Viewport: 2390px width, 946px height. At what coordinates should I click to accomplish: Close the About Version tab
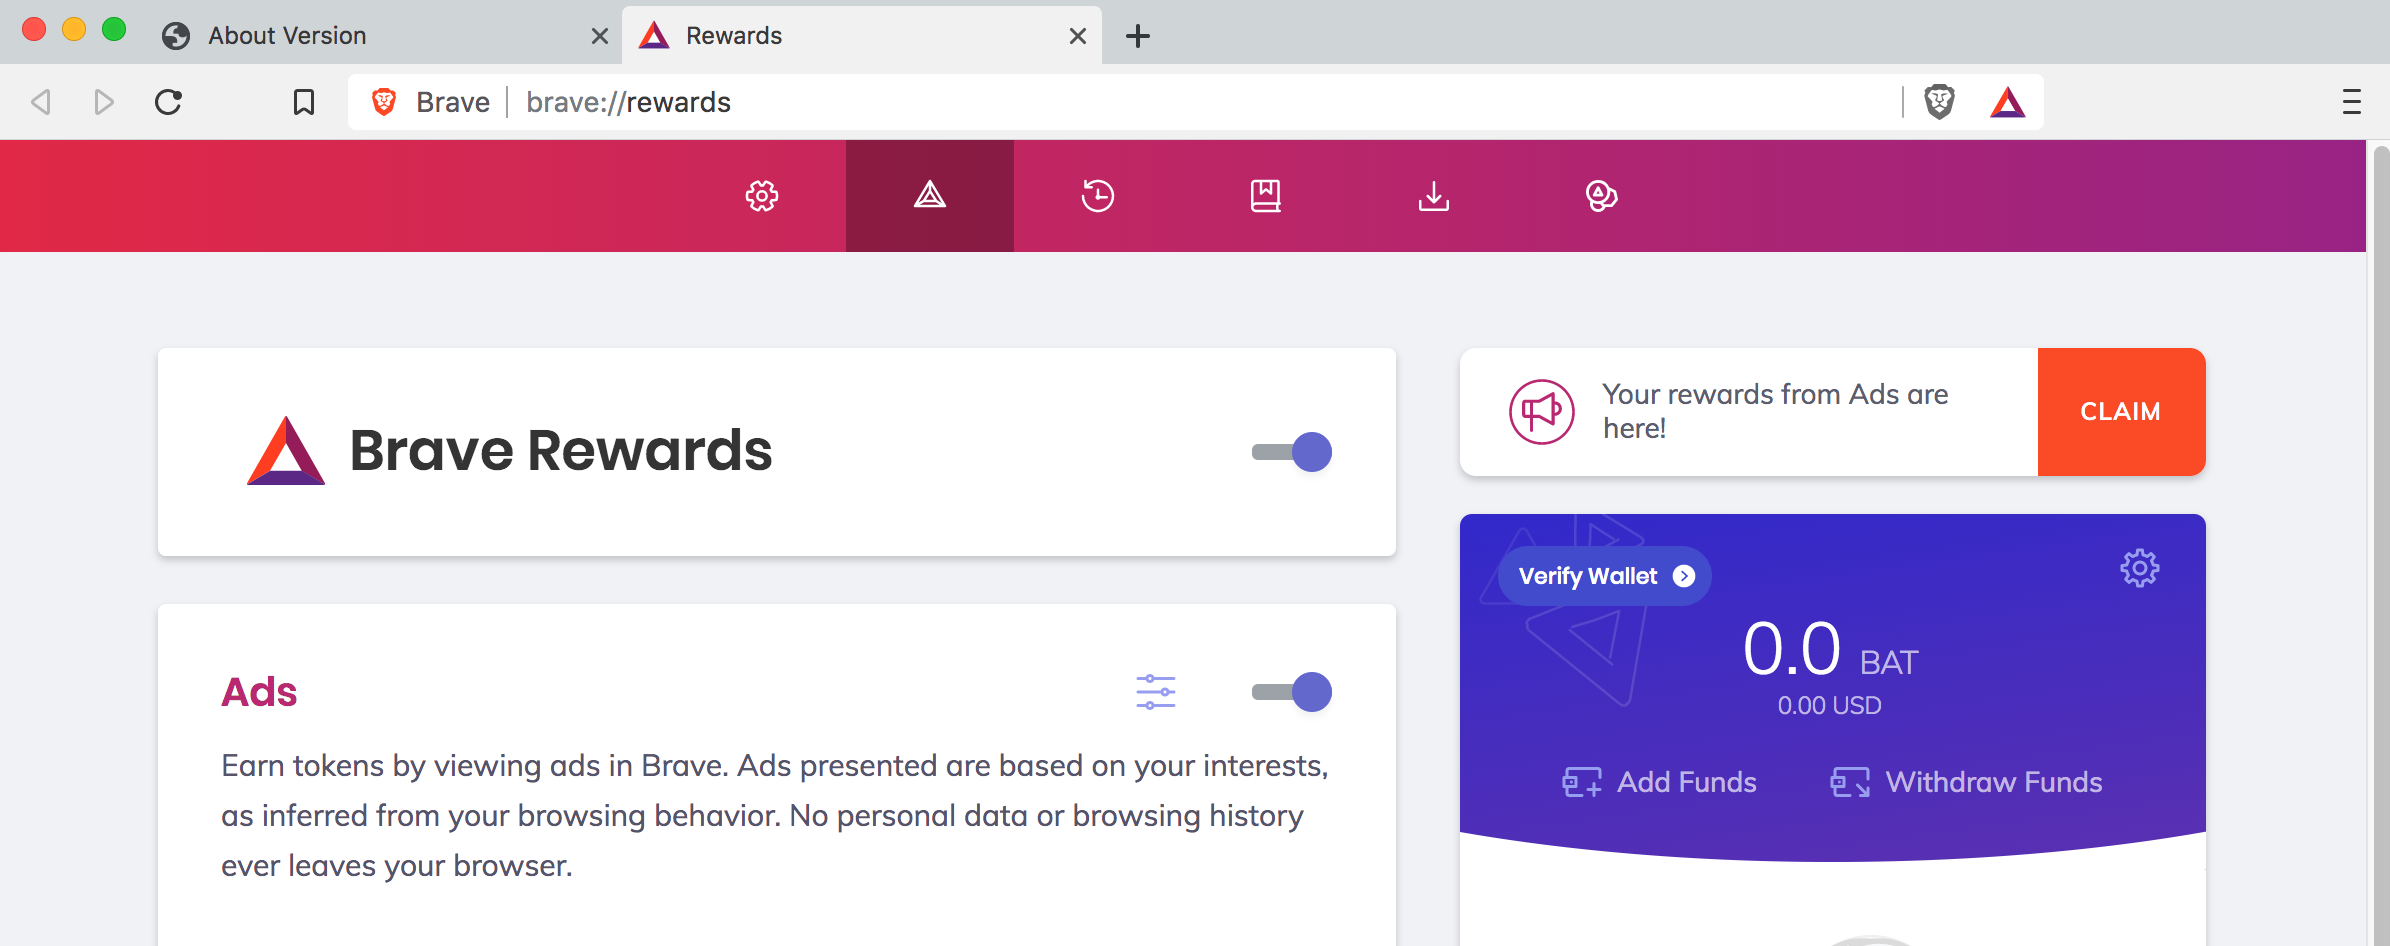point(600,36)
